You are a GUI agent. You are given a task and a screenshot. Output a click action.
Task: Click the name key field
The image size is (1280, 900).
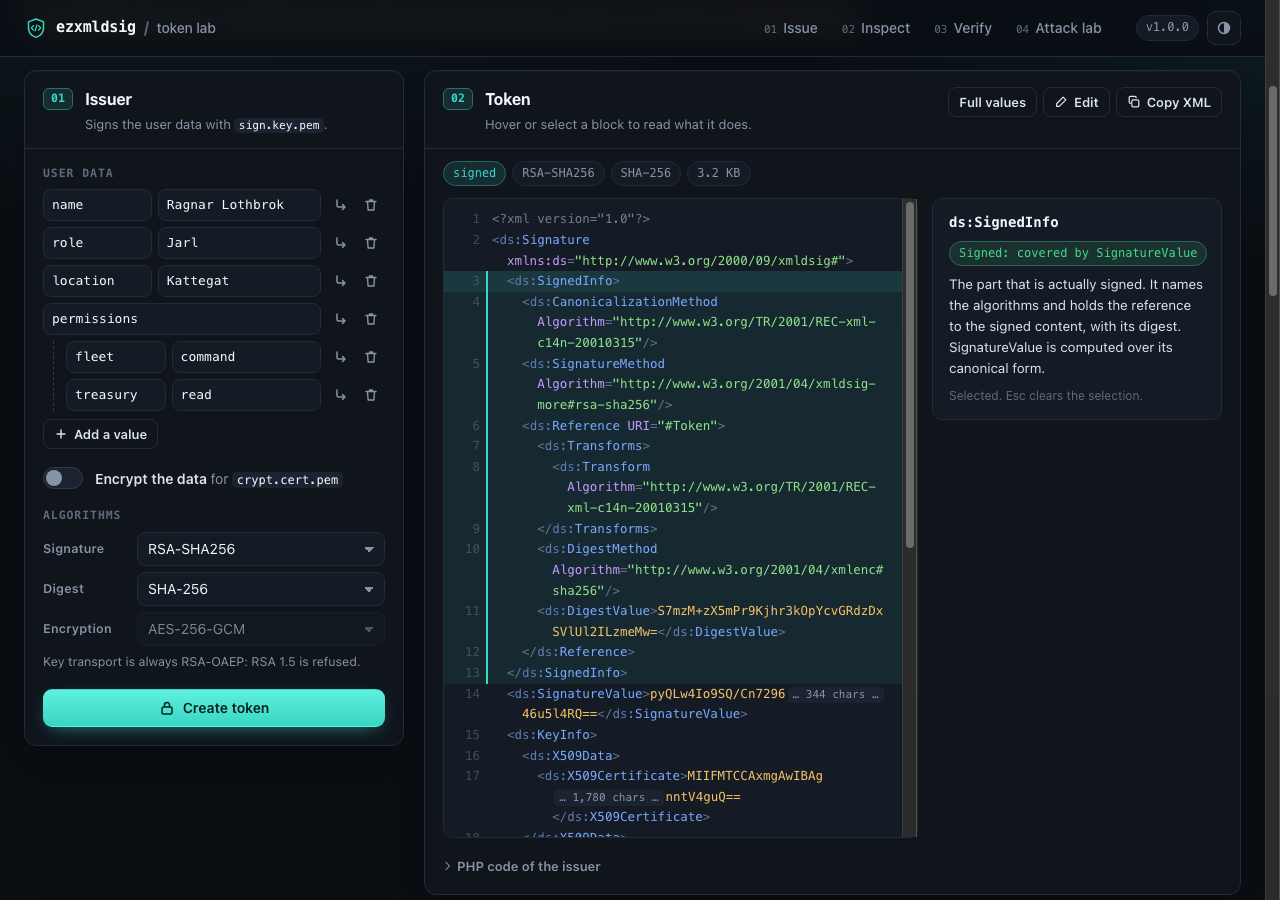(97, 205)
